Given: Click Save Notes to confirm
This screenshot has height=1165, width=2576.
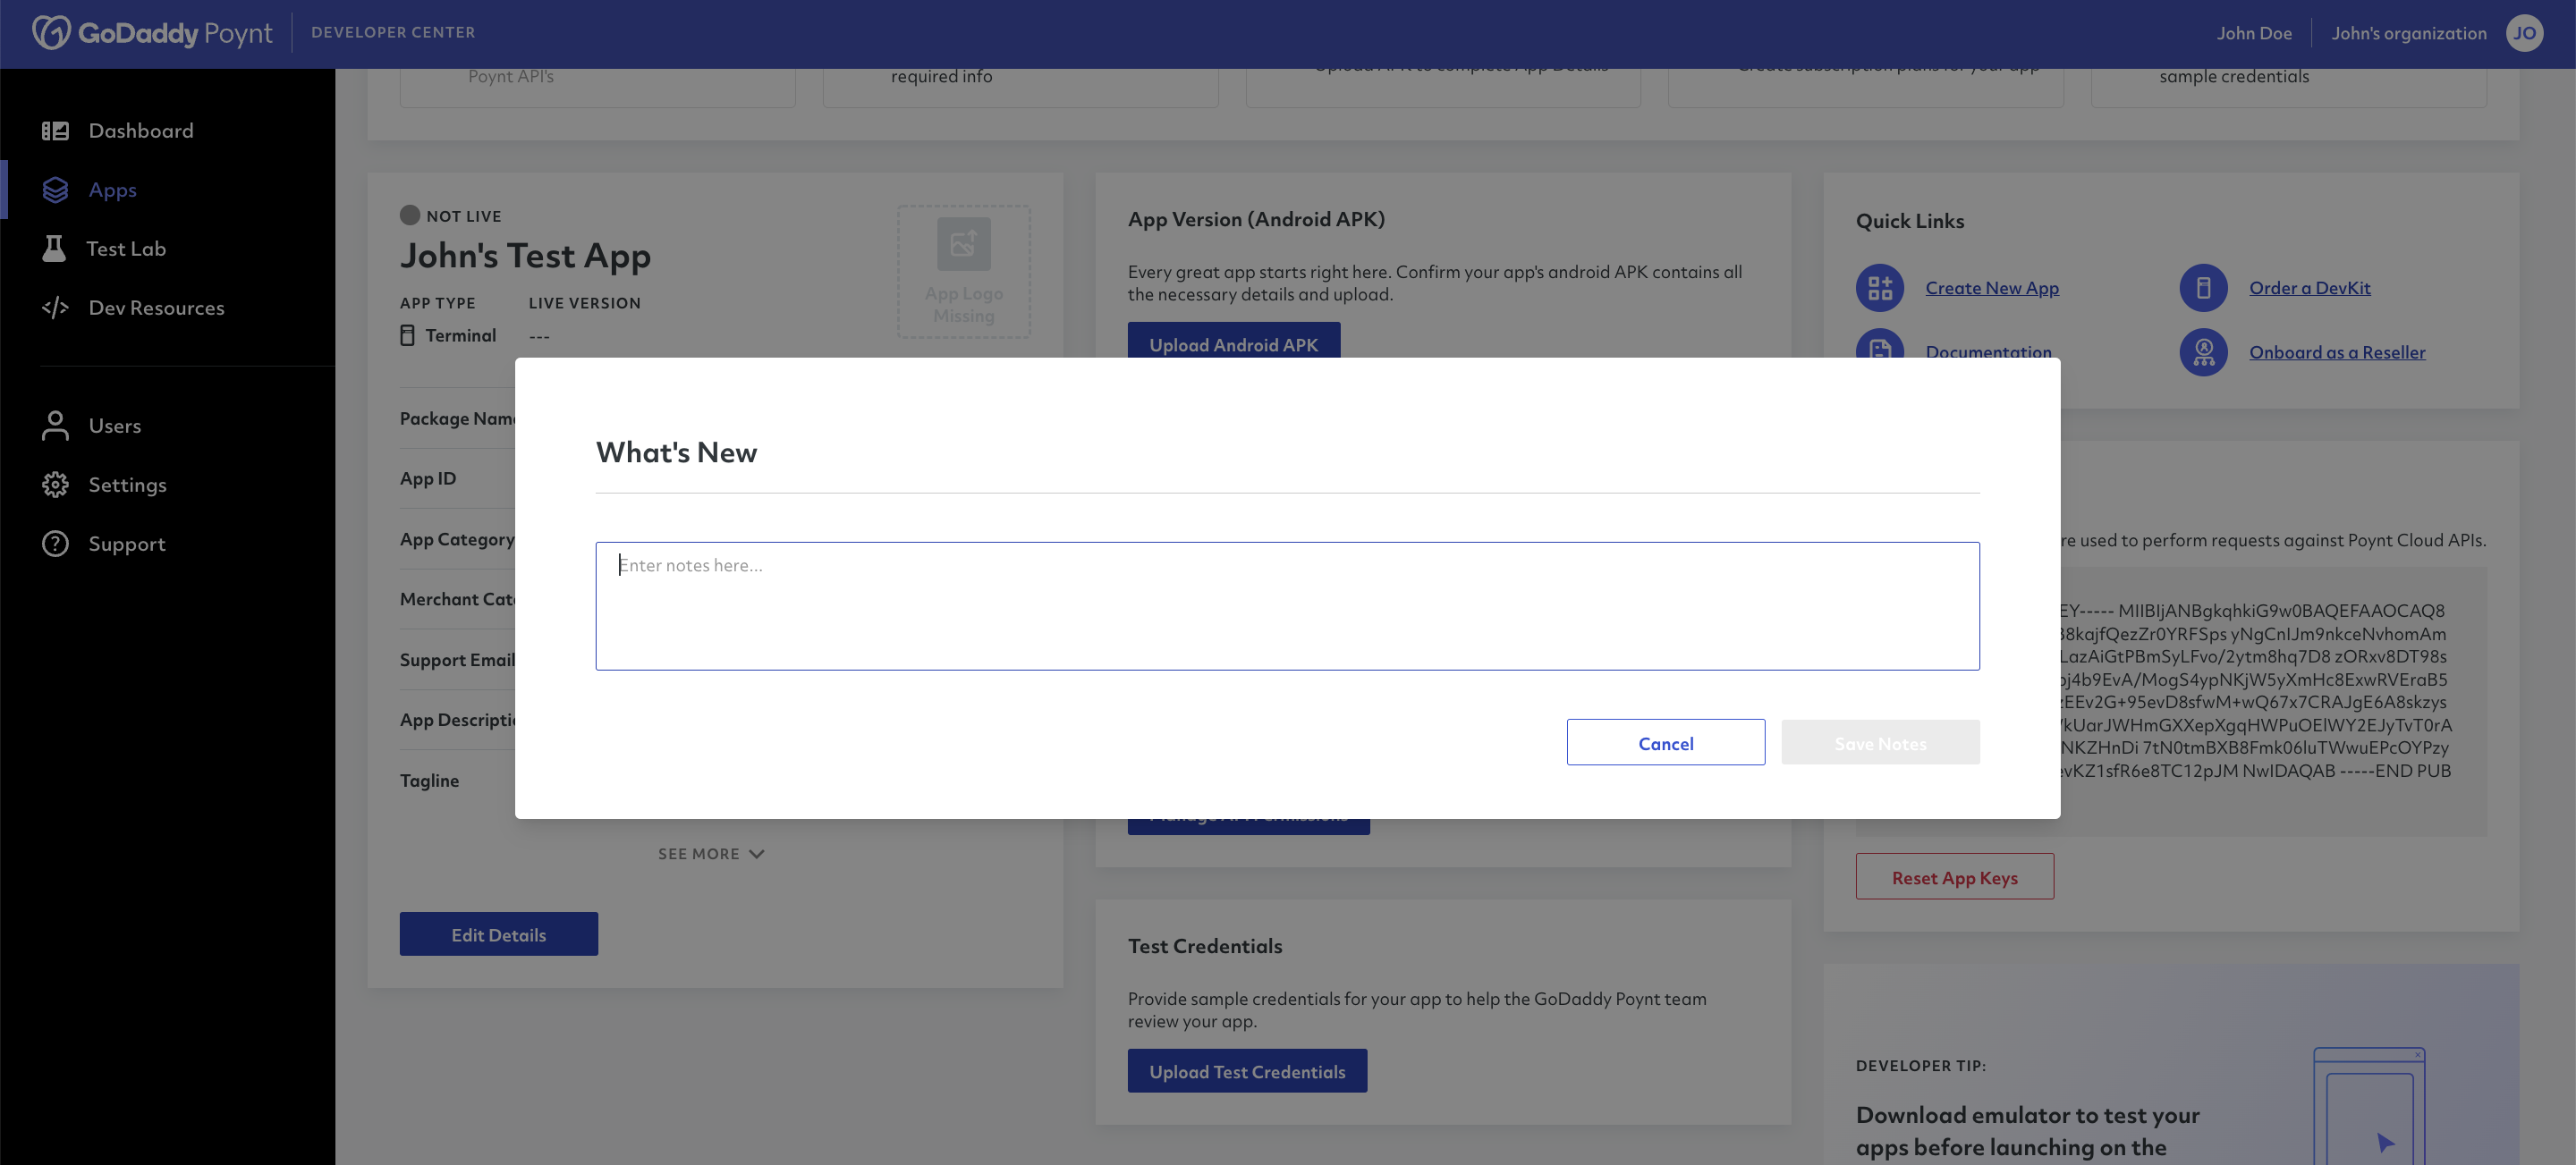Looking at the screenshot, I should (1879, 741).
